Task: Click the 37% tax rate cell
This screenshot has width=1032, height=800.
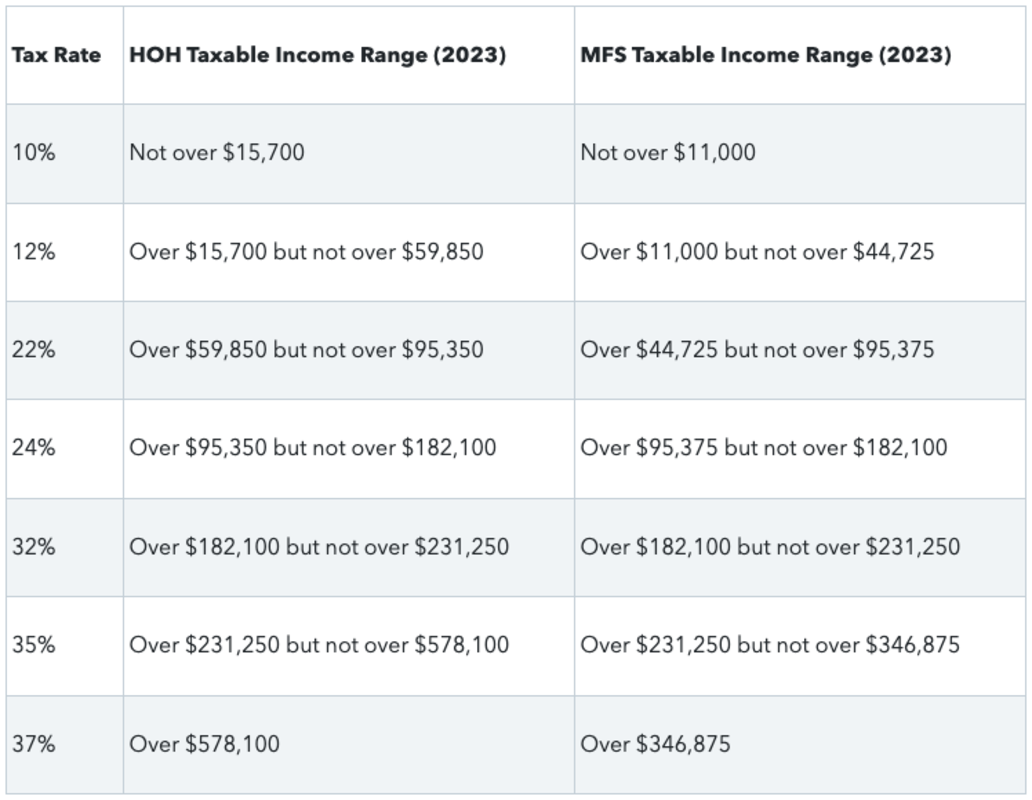Action: [34, 744]
